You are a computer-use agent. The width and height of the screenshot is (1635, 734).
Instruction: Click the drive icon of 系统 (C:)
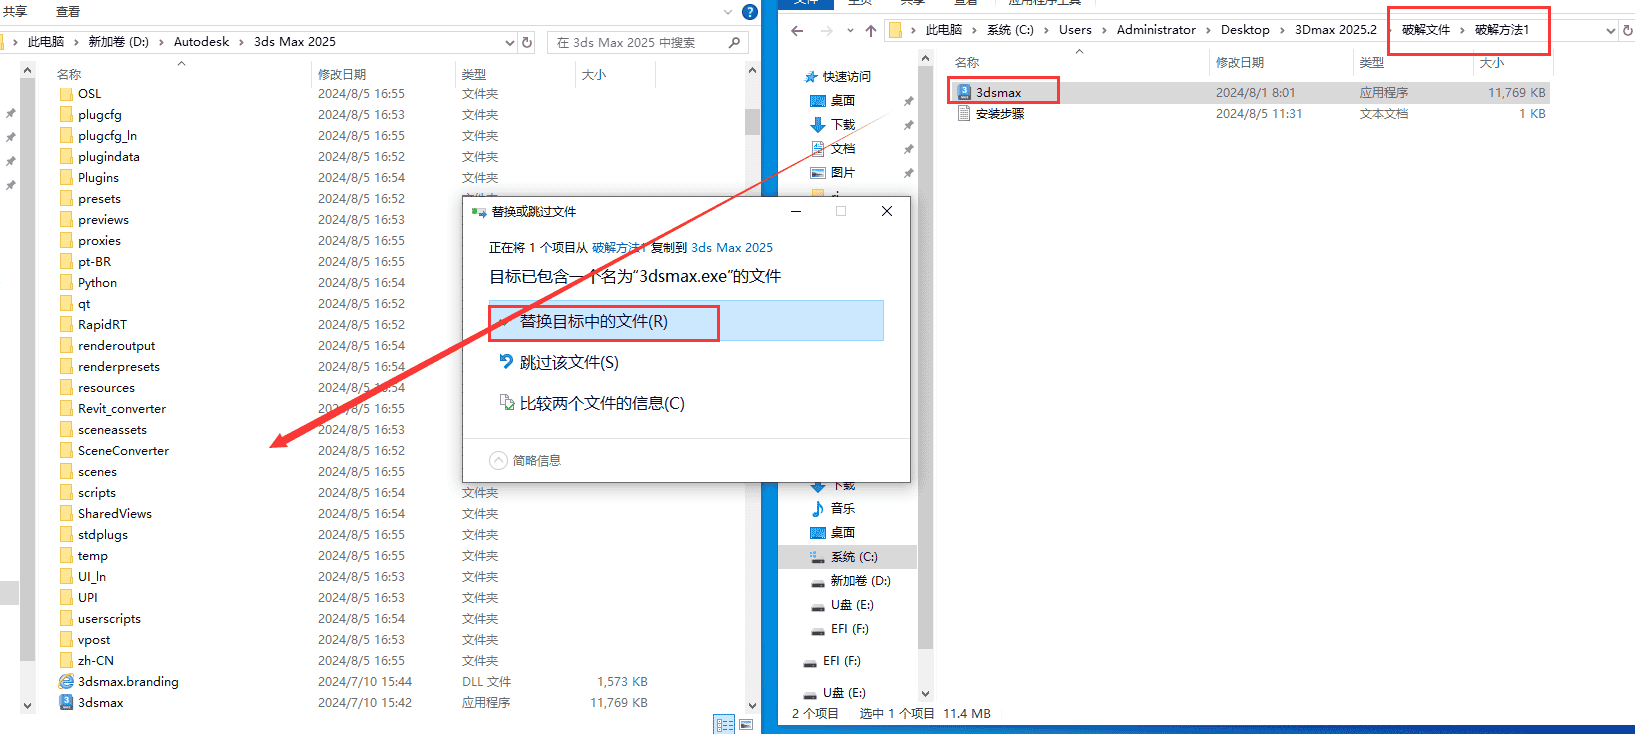[x=818, y=556]
